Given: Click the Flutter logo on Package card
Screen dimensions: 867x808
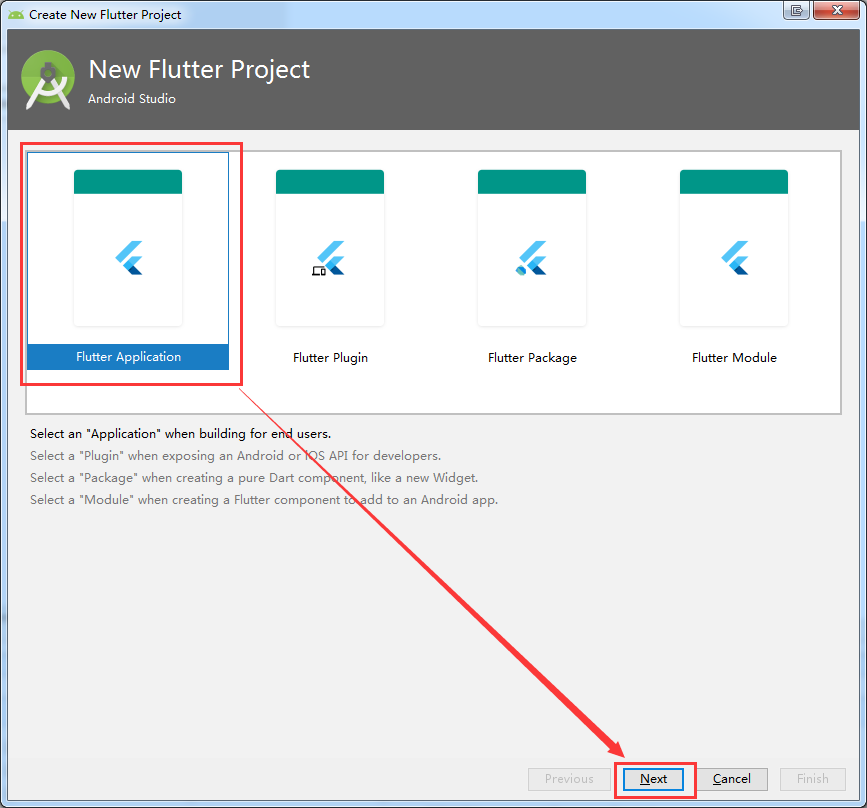Looking at the screenshot, I should (531, 258).
